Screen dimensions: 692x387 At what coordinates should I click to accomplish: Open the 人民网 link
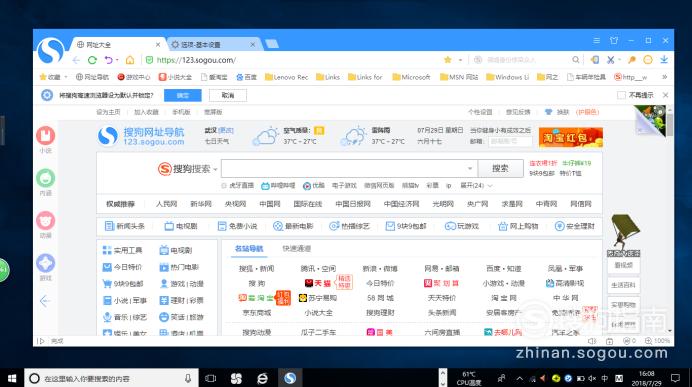pos(166,204)
